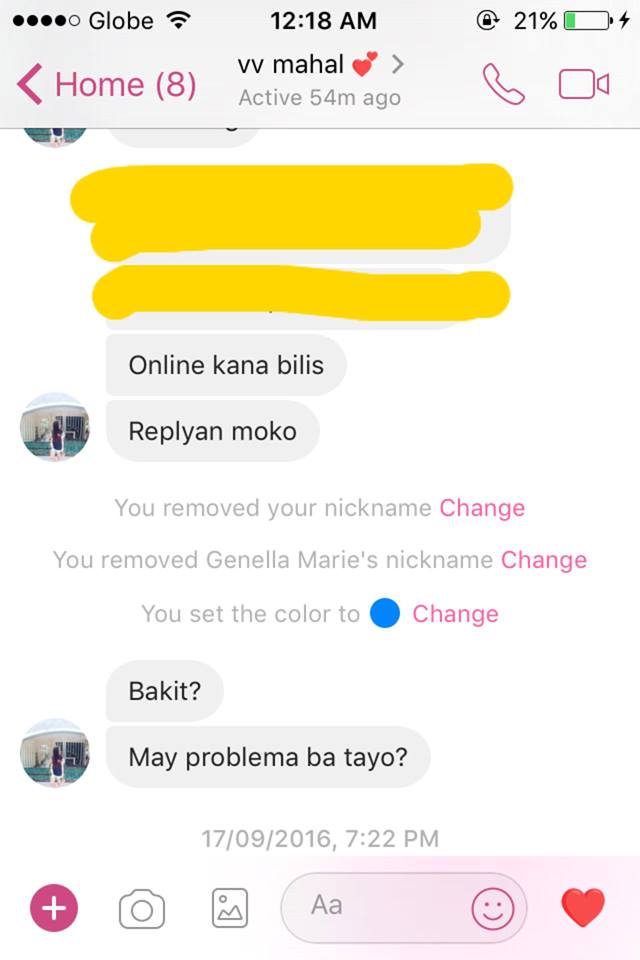
Task: Open sender avatar beside Replyan moko
Action: [x=55, y=427]
